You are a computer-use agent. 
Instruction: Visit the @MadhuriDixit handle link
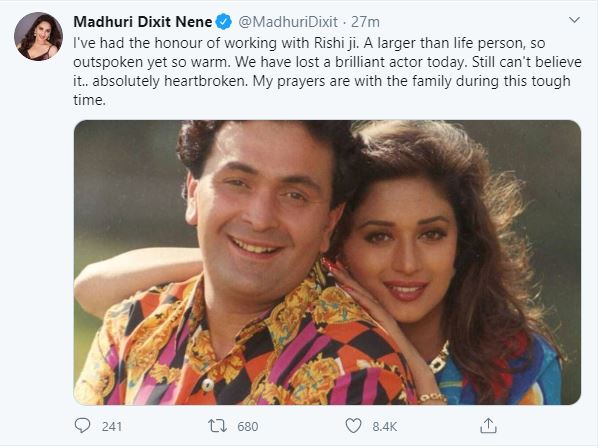[x=288, y=22]
